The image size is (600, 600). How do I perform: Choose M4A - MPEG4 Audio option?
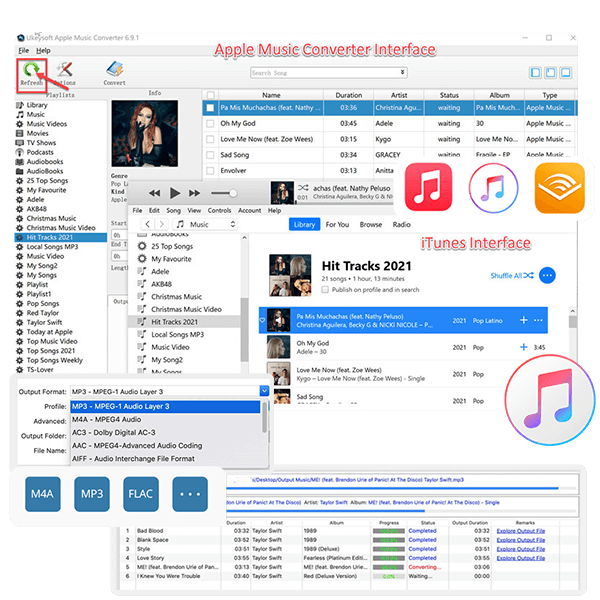[165, 419]
